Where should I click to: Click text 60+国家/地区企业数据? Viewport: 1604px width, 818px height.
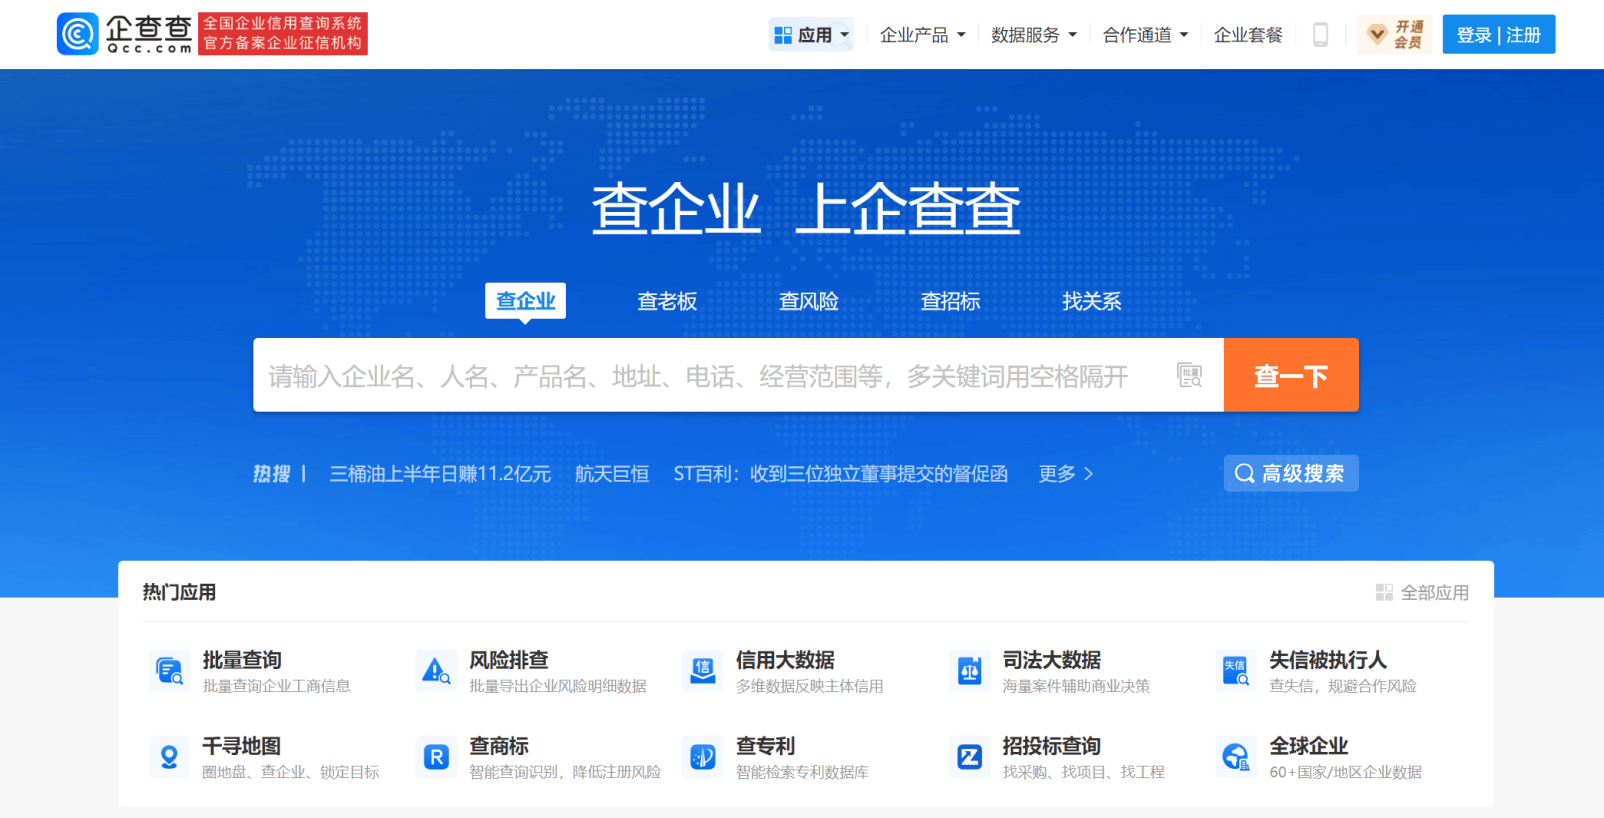point(1345,772)
